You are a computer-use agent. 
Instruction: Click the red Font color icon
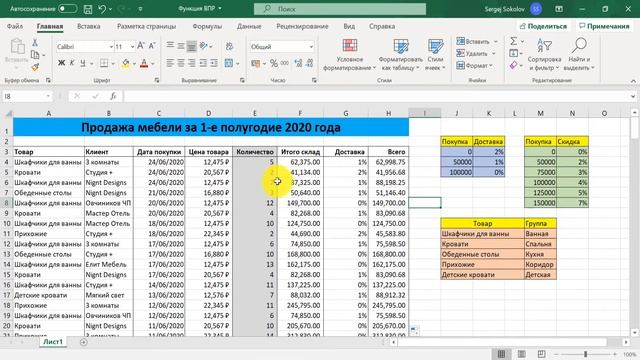tap(144, 63)
